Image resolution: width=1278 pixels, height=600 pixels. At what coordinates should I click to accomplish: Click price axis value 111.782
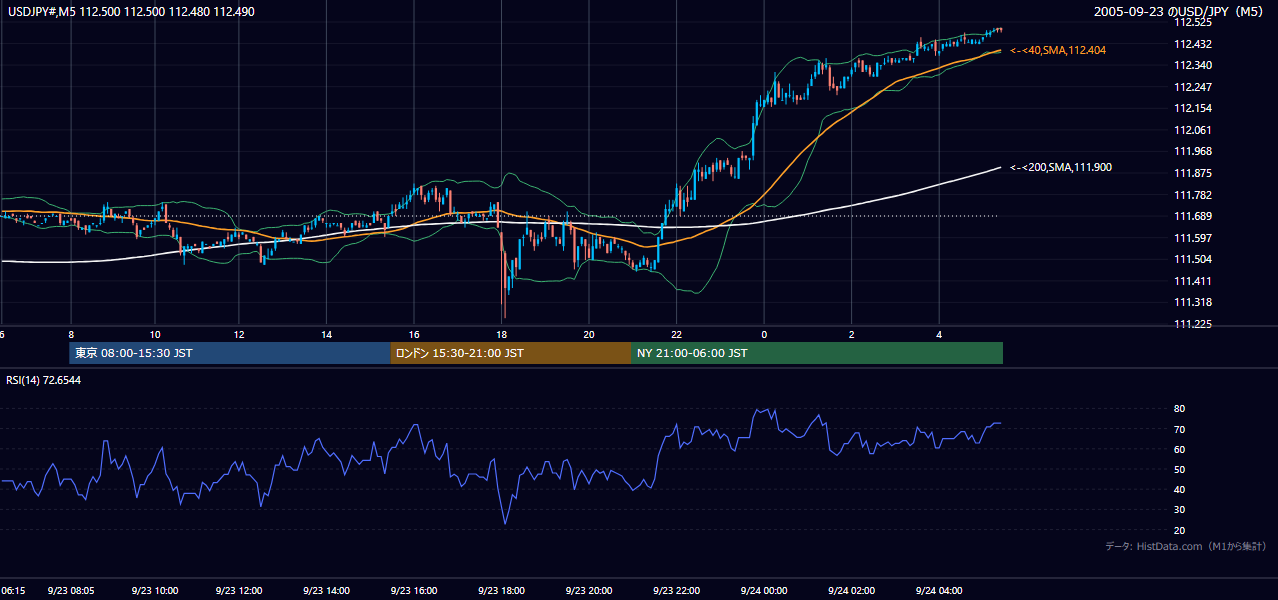(x=1193, y=195)
